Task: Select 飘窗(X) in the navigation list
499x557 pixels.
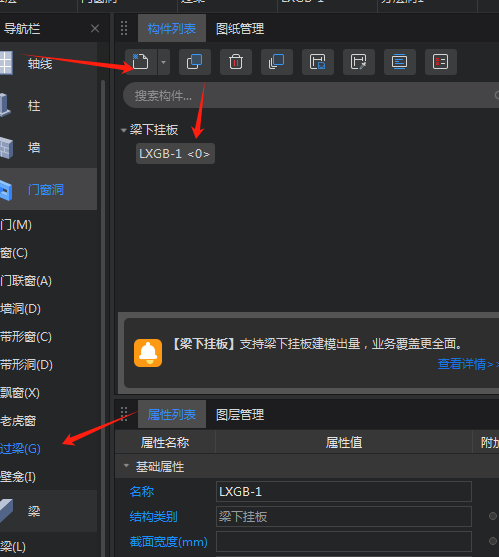Action: coord(20,393)
